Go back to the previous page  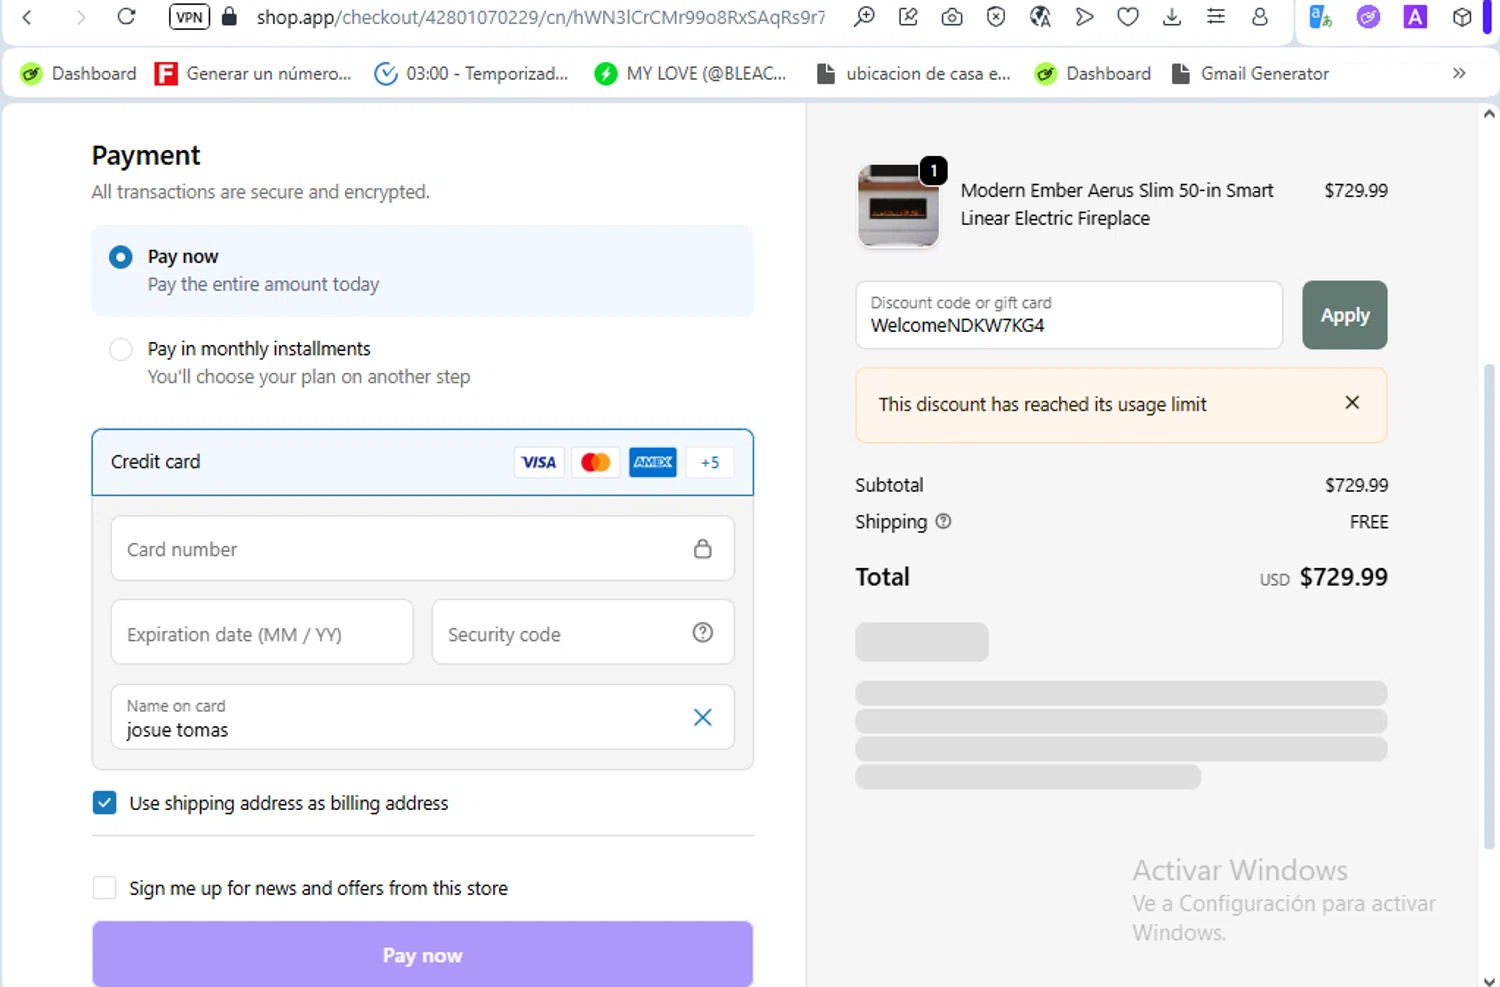click(x=27, y=17)
